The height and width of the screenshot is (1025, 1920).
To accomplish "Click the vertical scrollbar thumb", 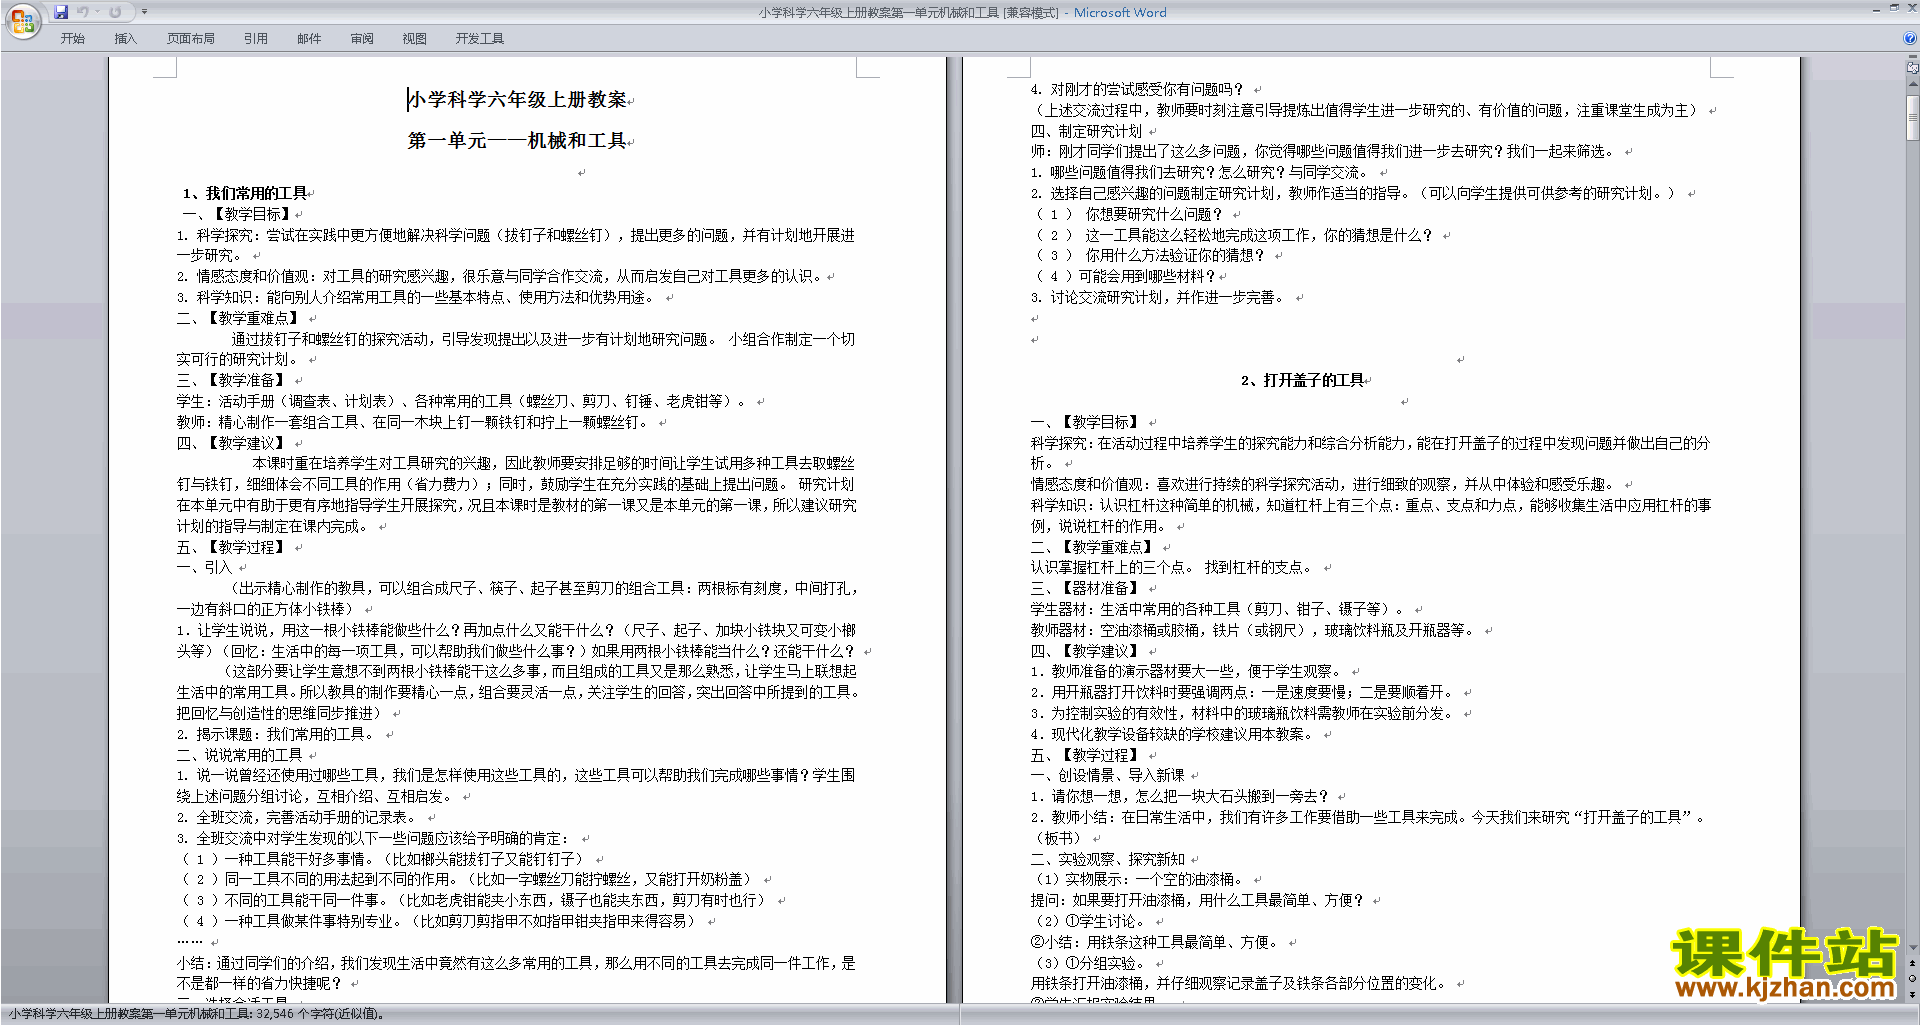I will pos(1913,119).
